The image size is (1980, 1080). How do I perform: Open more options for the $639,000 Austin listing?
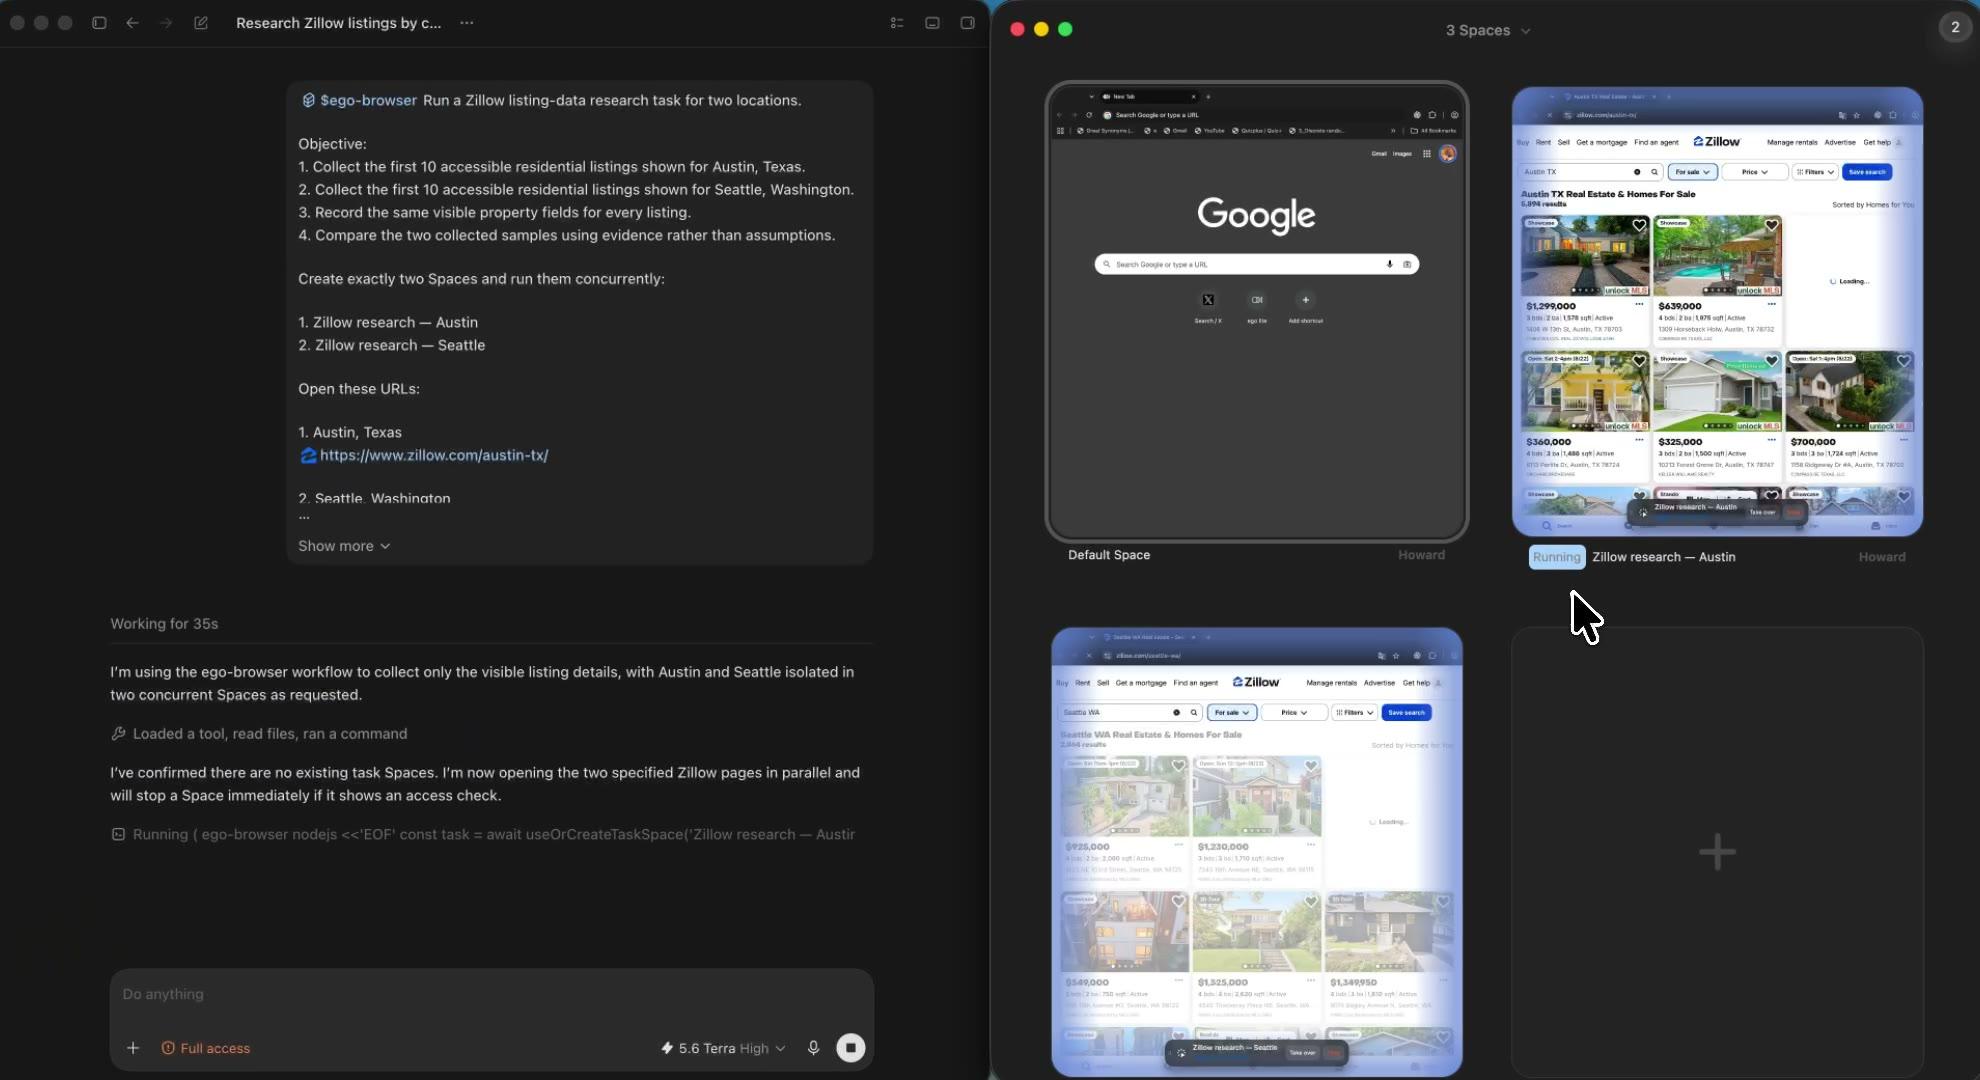click(1771, 304)
